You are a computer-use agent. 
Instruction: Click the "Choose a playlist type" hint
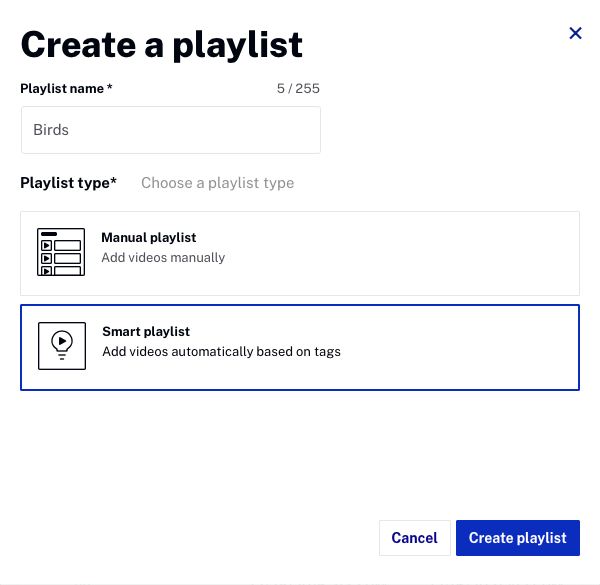(217, 183)
